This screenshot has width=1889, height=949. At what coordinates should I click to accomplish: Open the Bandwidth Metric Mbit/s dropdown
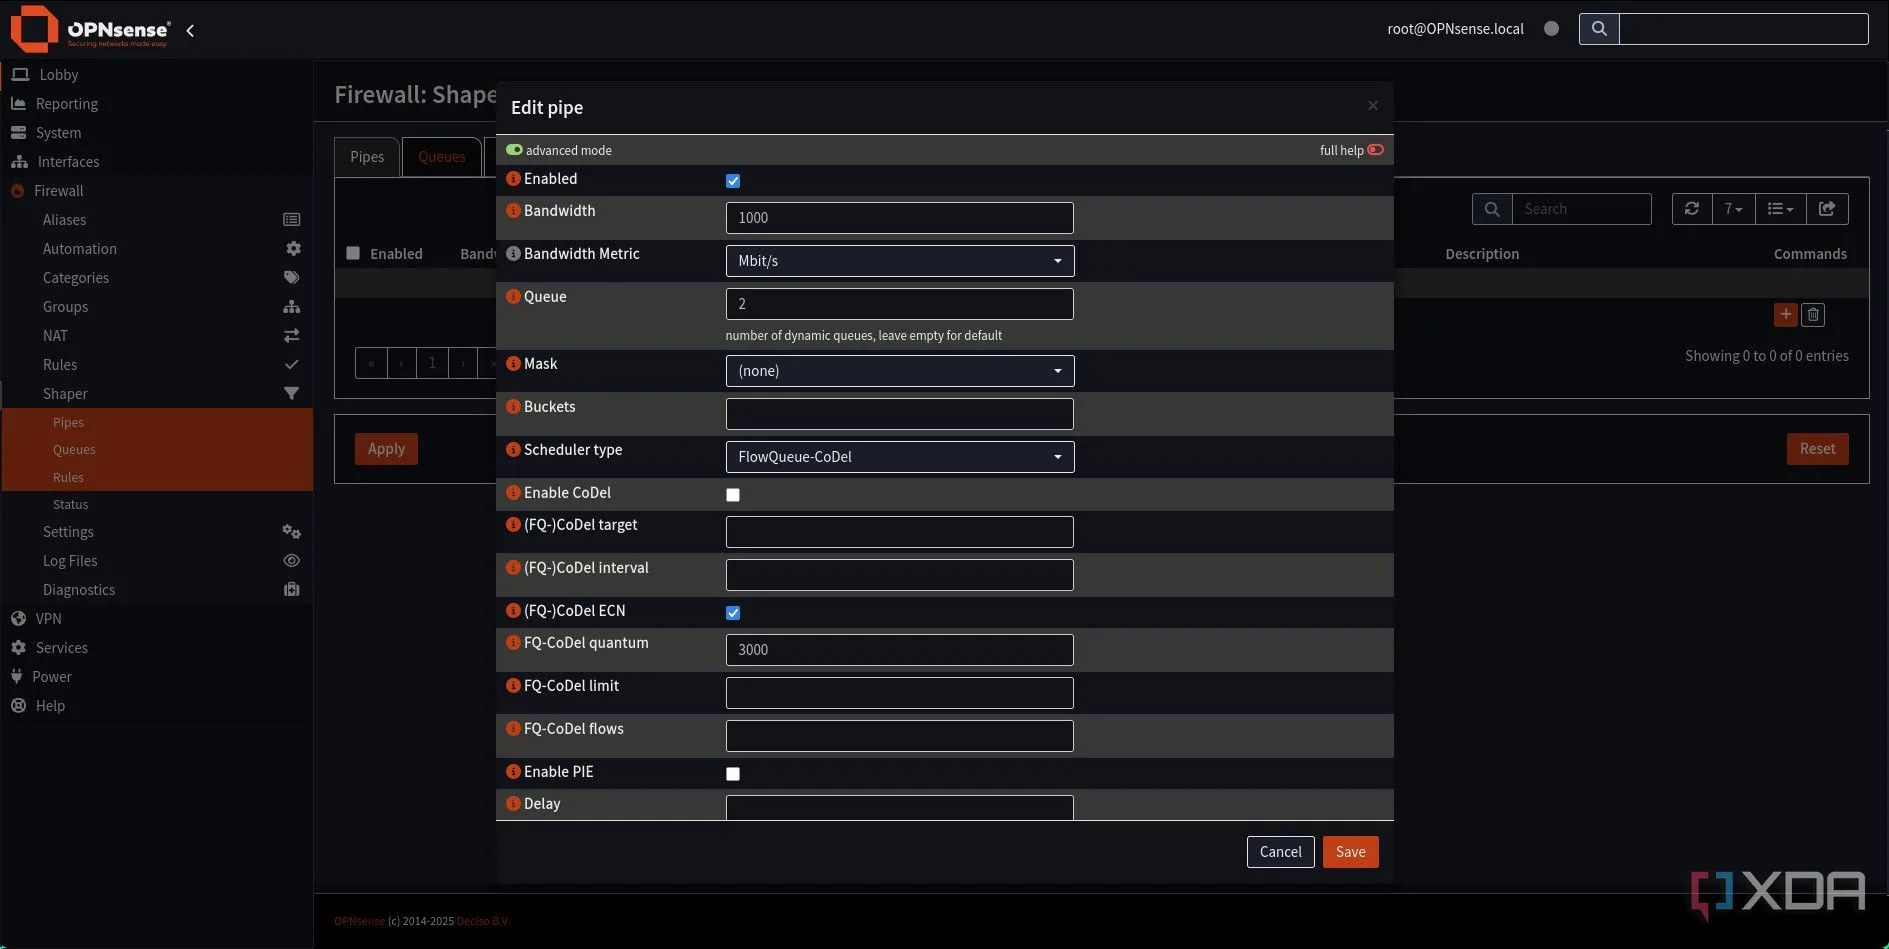899,261
